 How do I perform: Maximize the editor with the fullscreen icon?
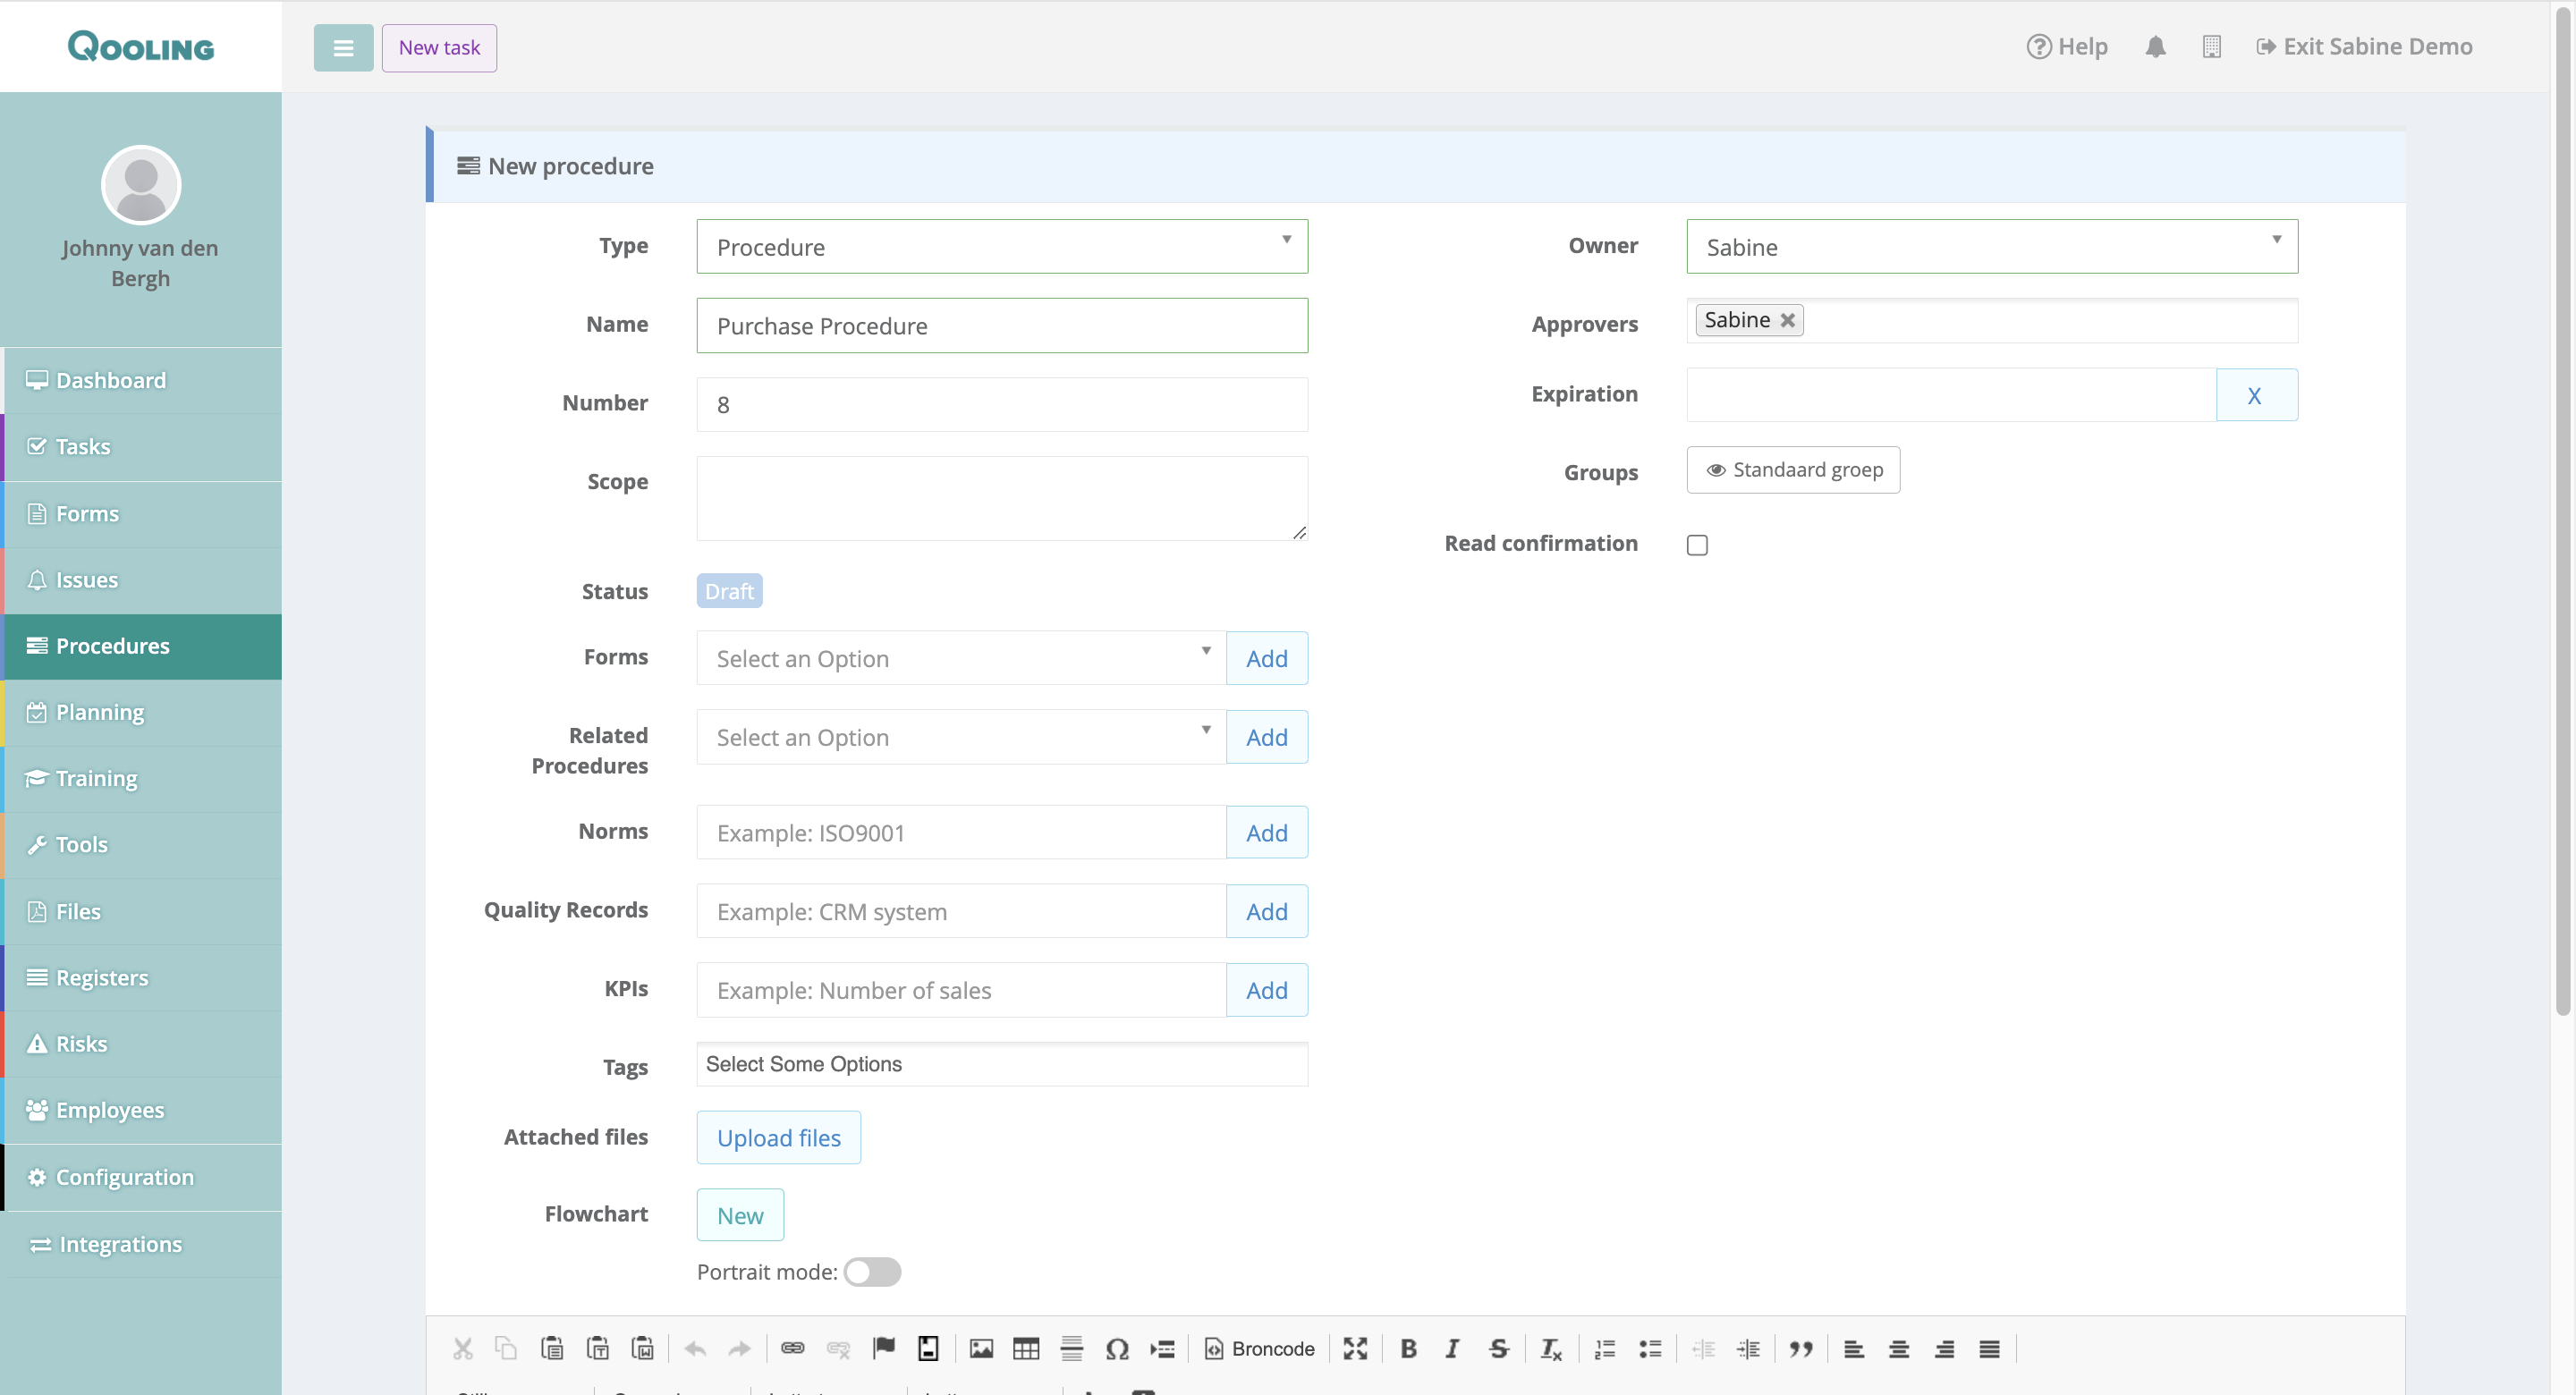tap(1355, 1349)
